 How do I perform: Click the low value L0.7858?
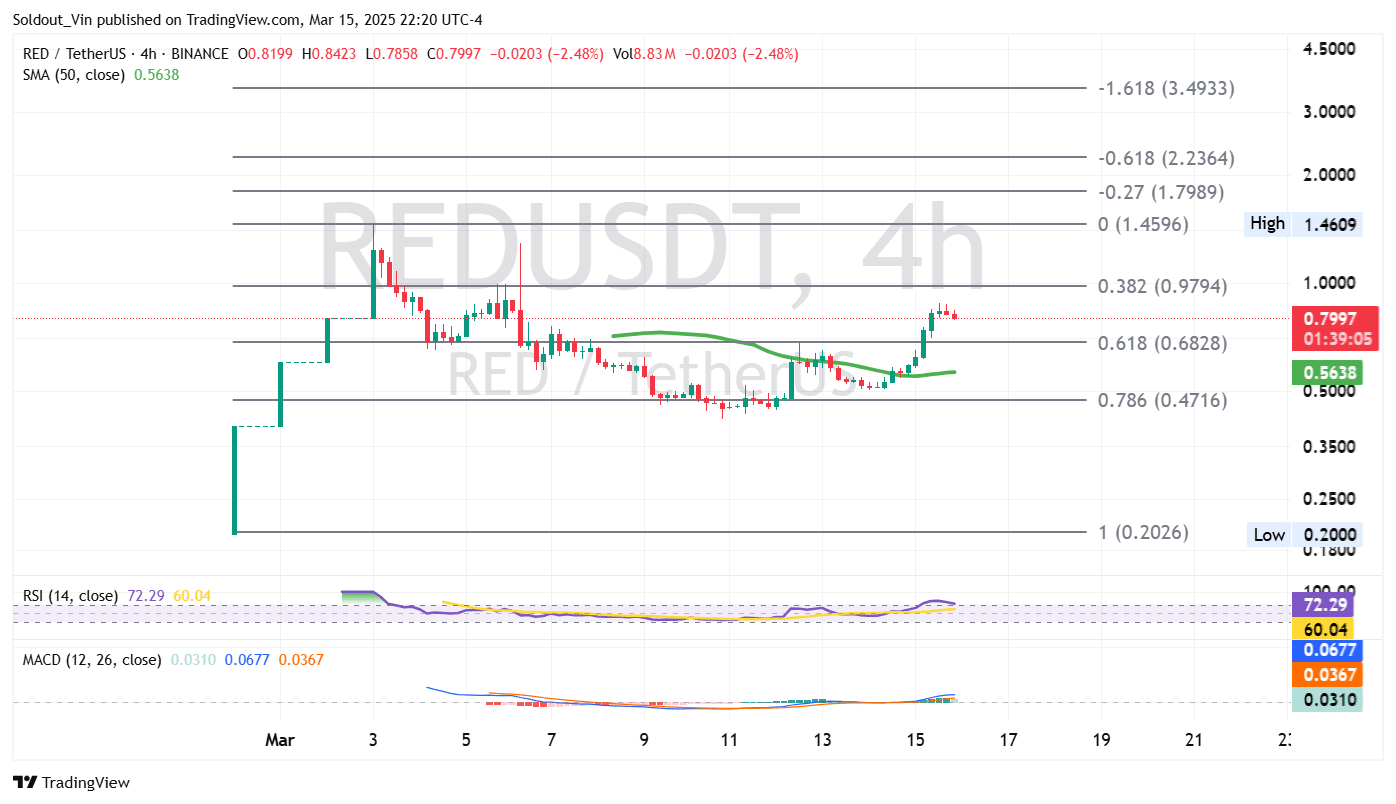point(390,54)
